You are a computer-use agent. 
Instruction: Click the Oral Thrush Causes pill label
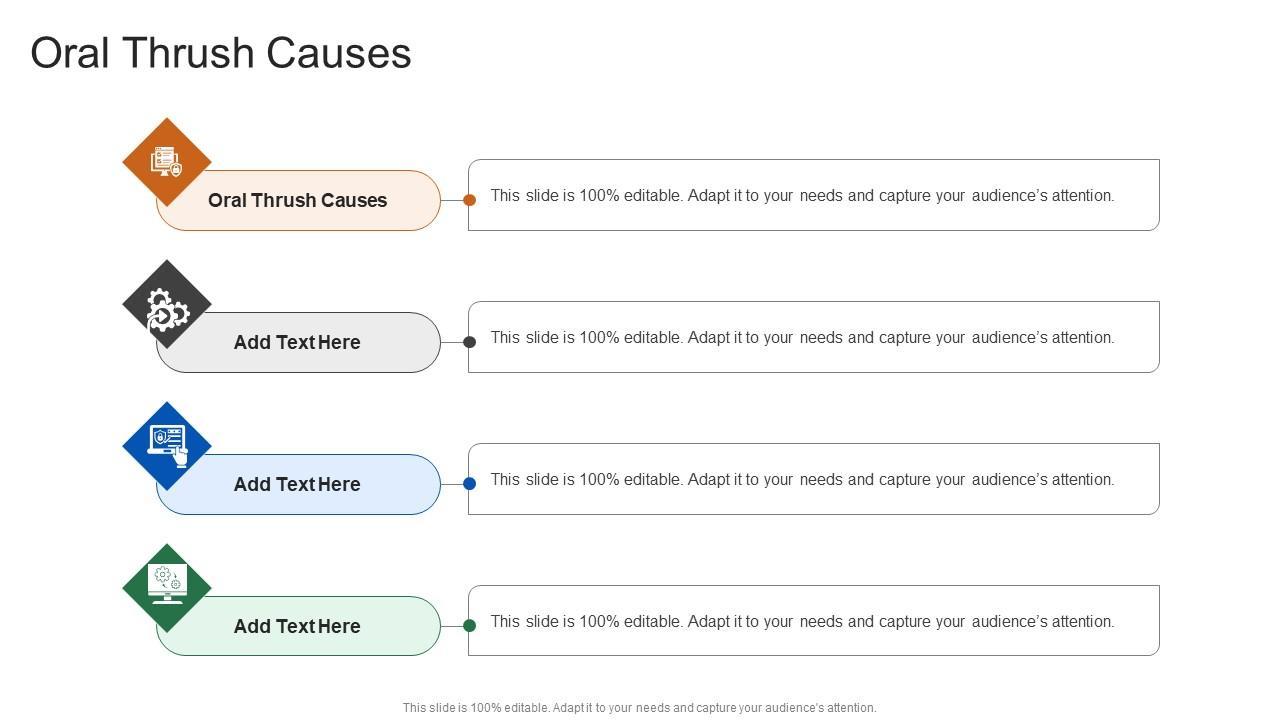coord(298,201)
